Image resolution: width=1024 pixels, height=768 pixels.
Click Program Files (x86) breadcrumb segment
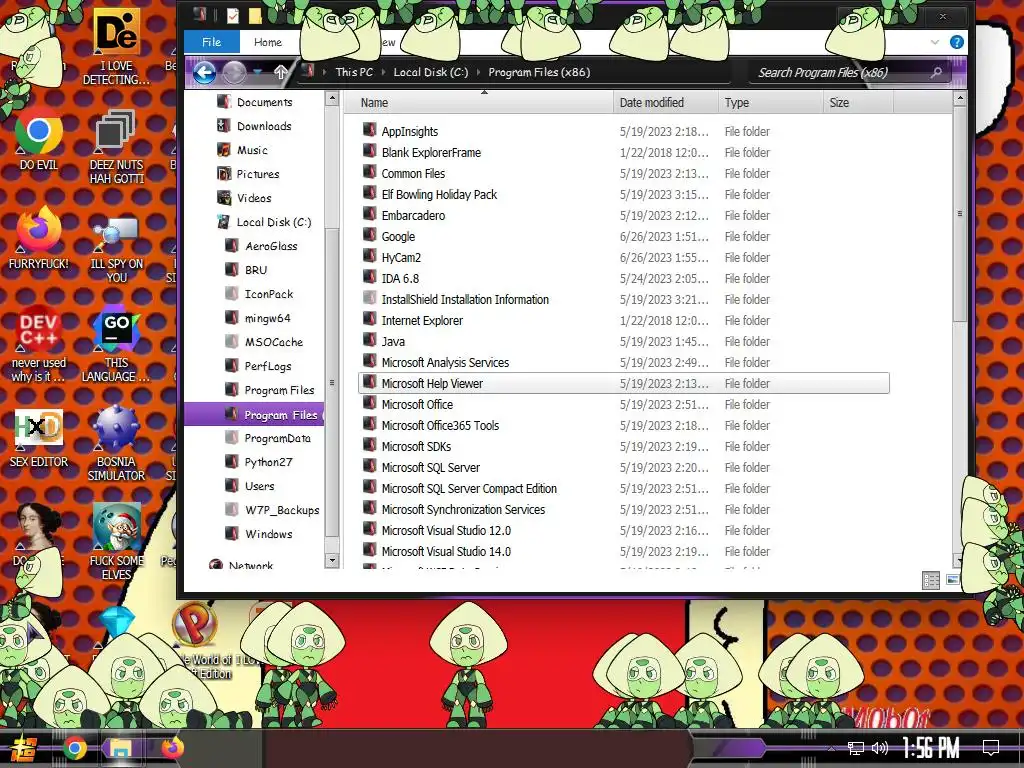539,72
